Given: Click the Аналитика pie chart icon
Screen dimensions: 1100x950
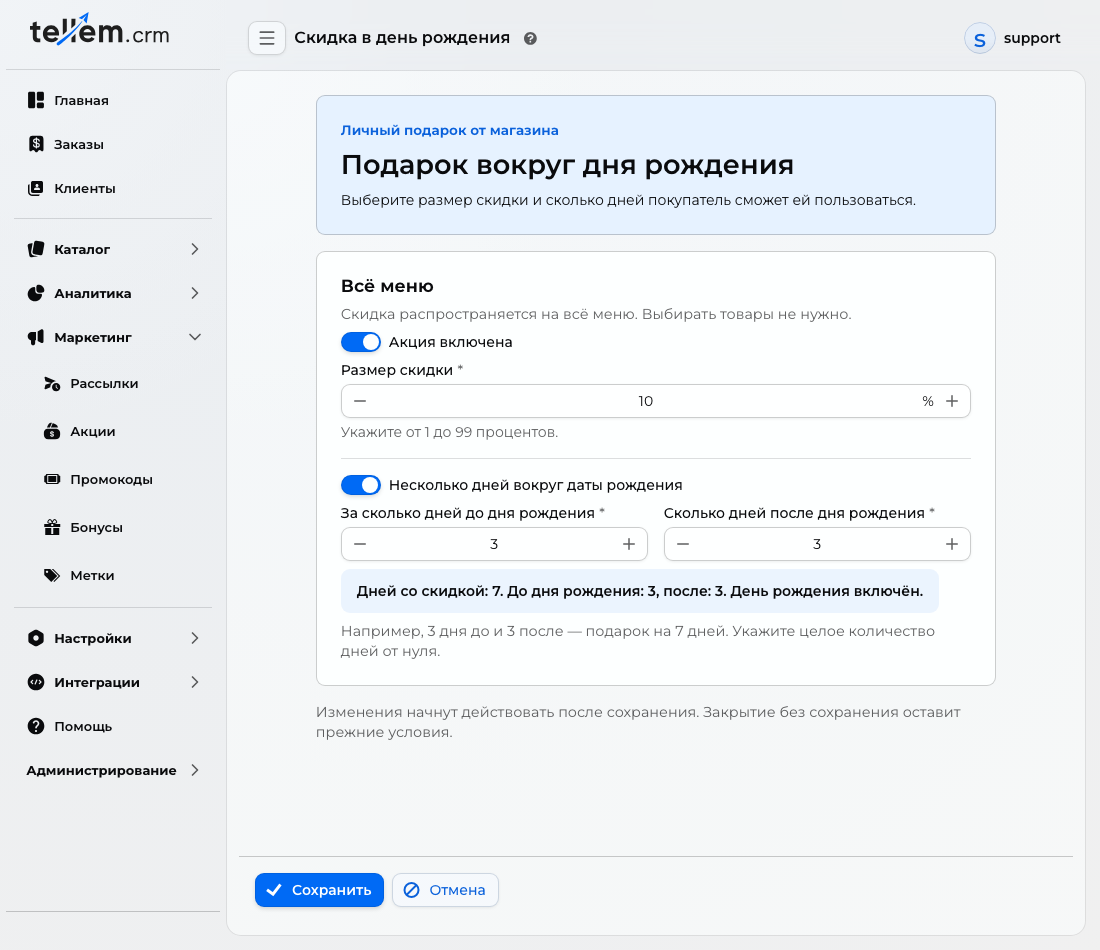Looking at the screenshot, I should (36, 293).
